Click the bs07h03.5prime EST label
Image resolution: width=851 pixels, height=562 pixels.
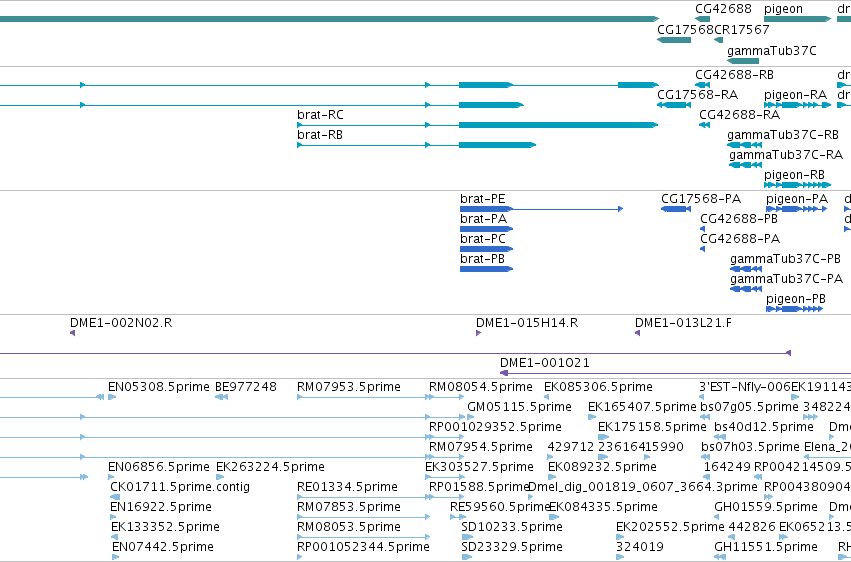[x=750, y=448]
